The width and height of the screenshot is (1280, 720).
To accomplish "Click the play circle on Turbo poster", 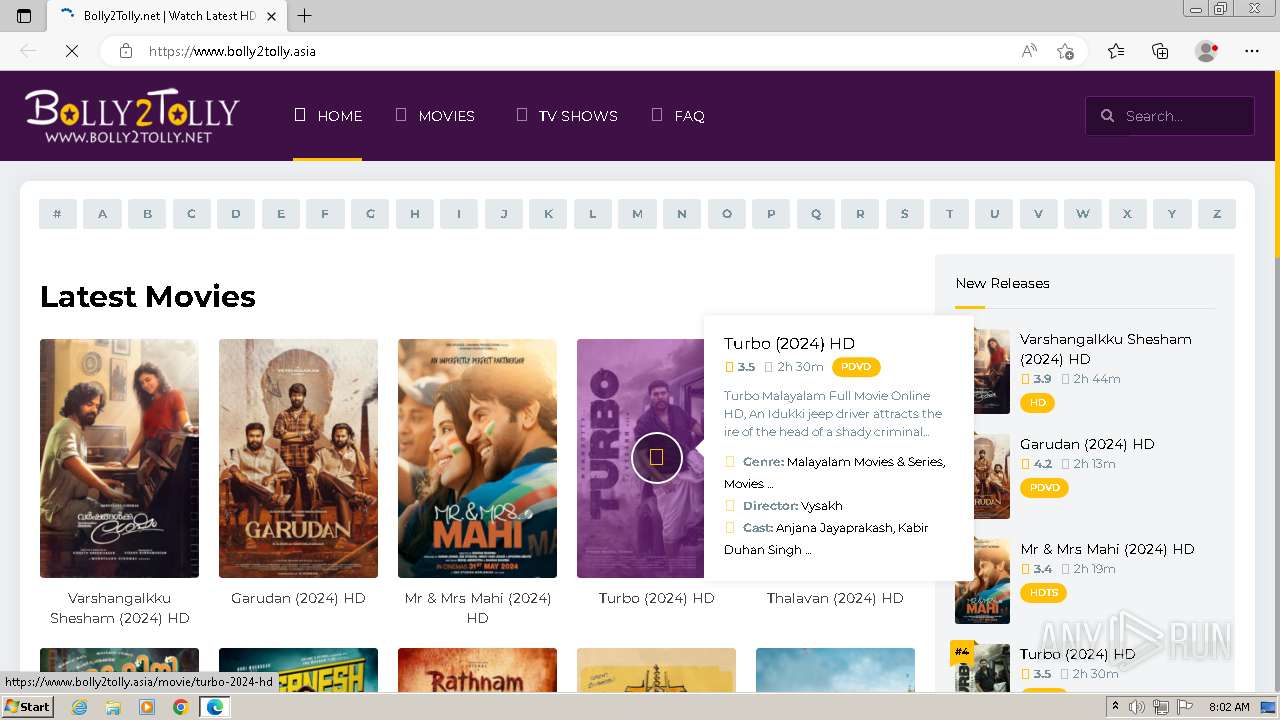I will point(656,458).
